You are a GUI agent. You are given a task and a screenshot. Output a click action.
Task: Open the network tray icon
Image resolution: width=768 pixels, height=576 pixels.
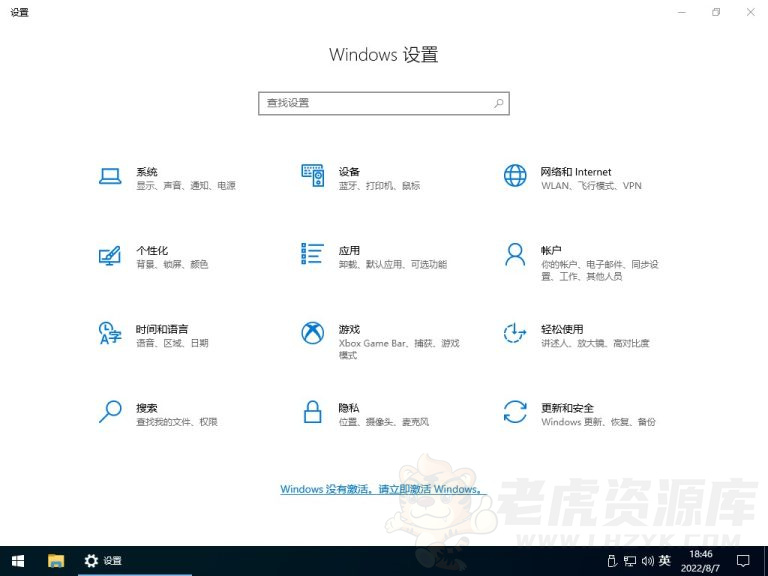629,561
